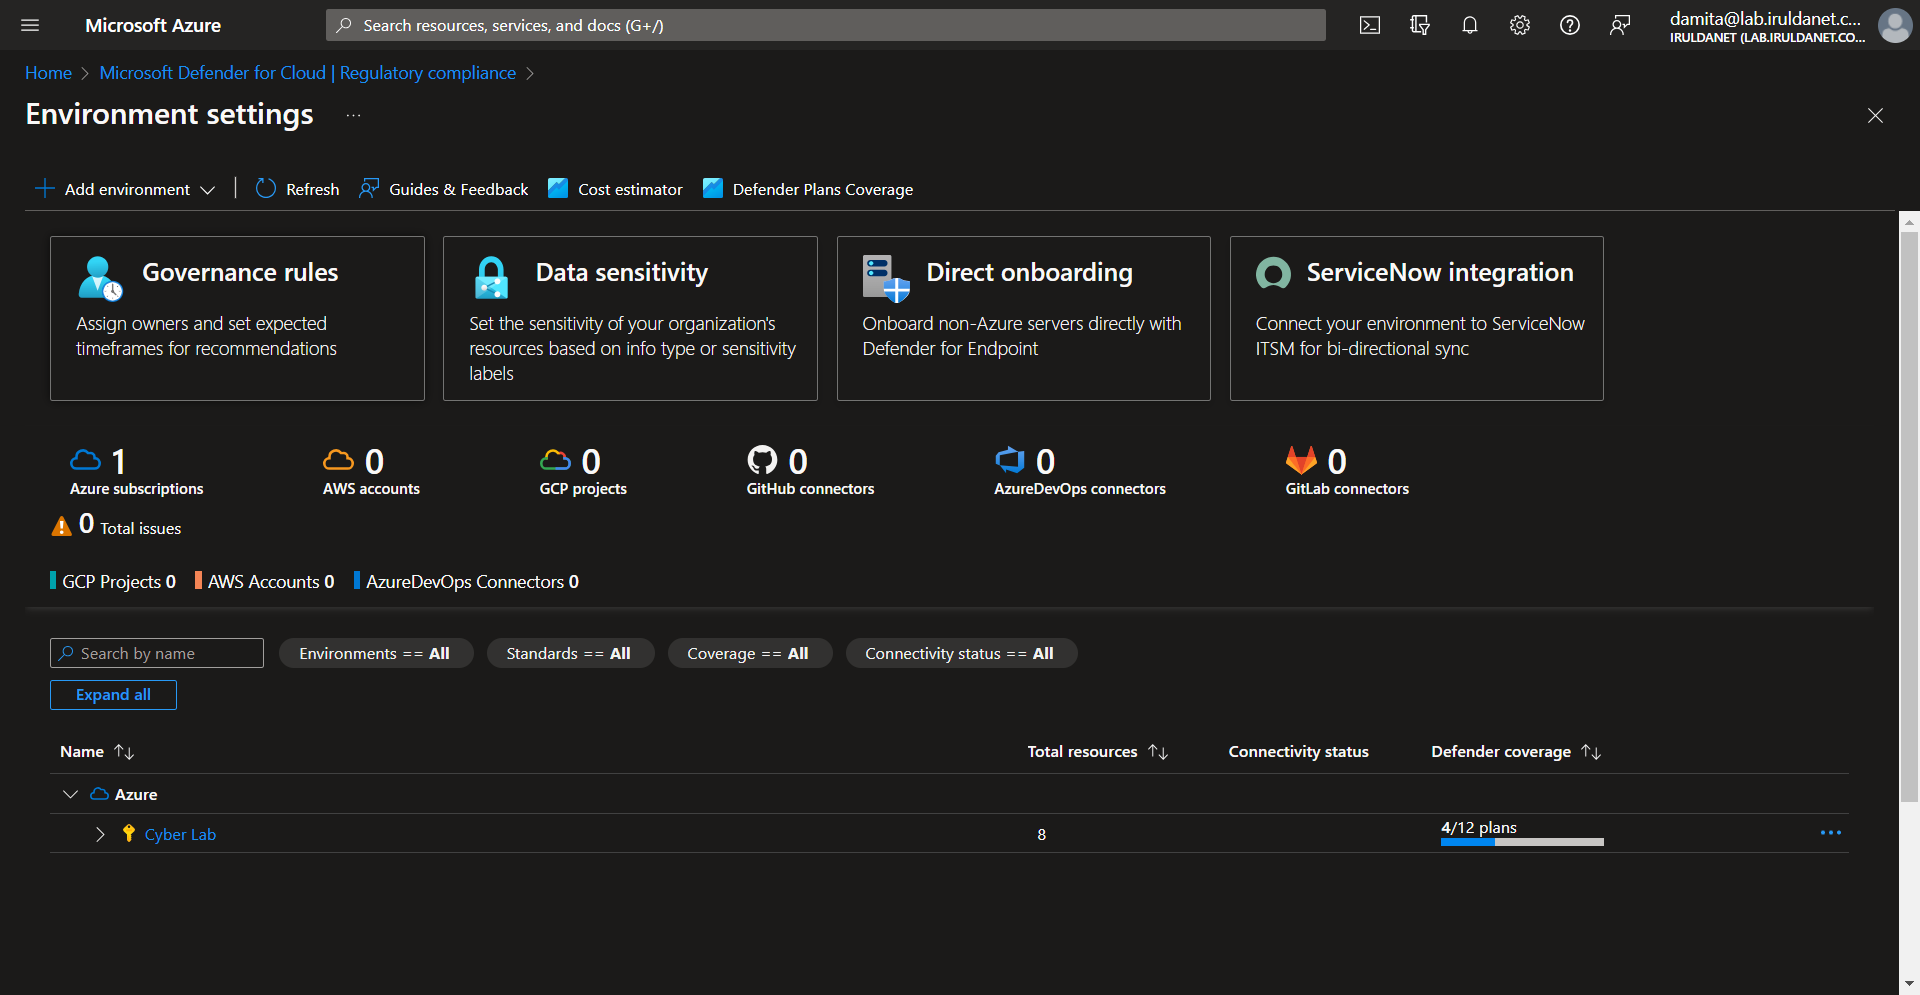This screenshot has height=995, width=1920.
Task: Click the Connectivity status column header
Action: (x=1298, y=751)
